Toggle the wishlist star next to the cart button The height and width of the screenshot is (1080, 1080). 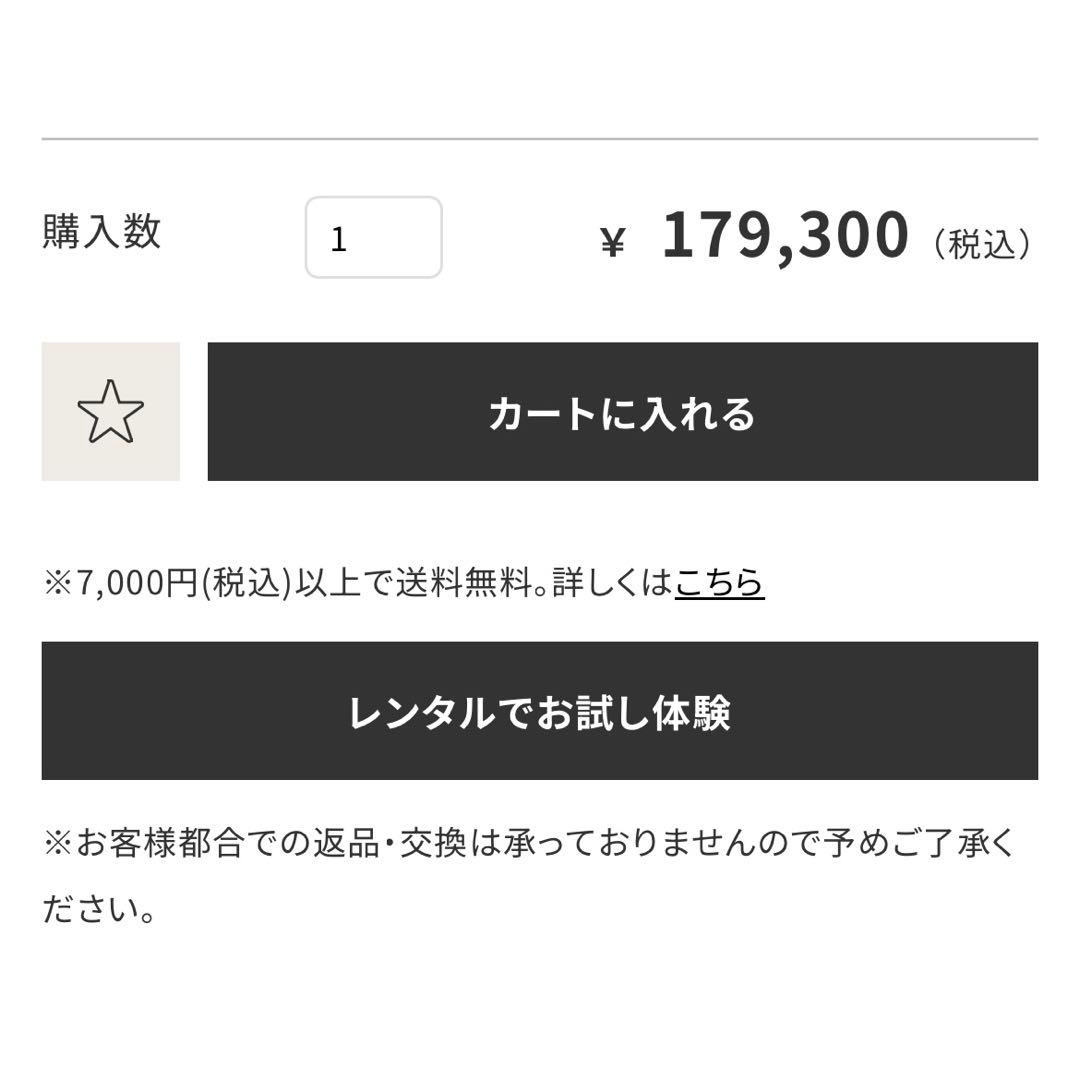[110, 411]
